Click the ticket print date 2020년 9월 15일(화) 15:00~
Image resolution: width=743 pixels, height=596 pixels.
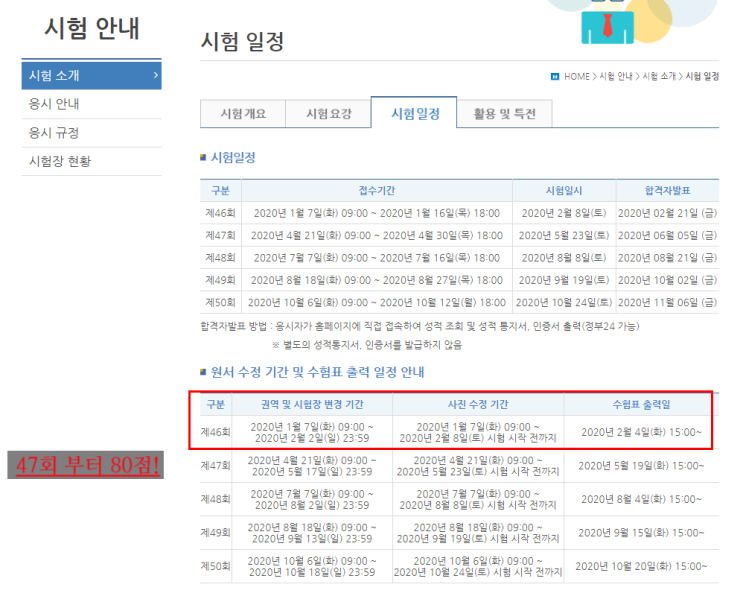pos(641,533)
